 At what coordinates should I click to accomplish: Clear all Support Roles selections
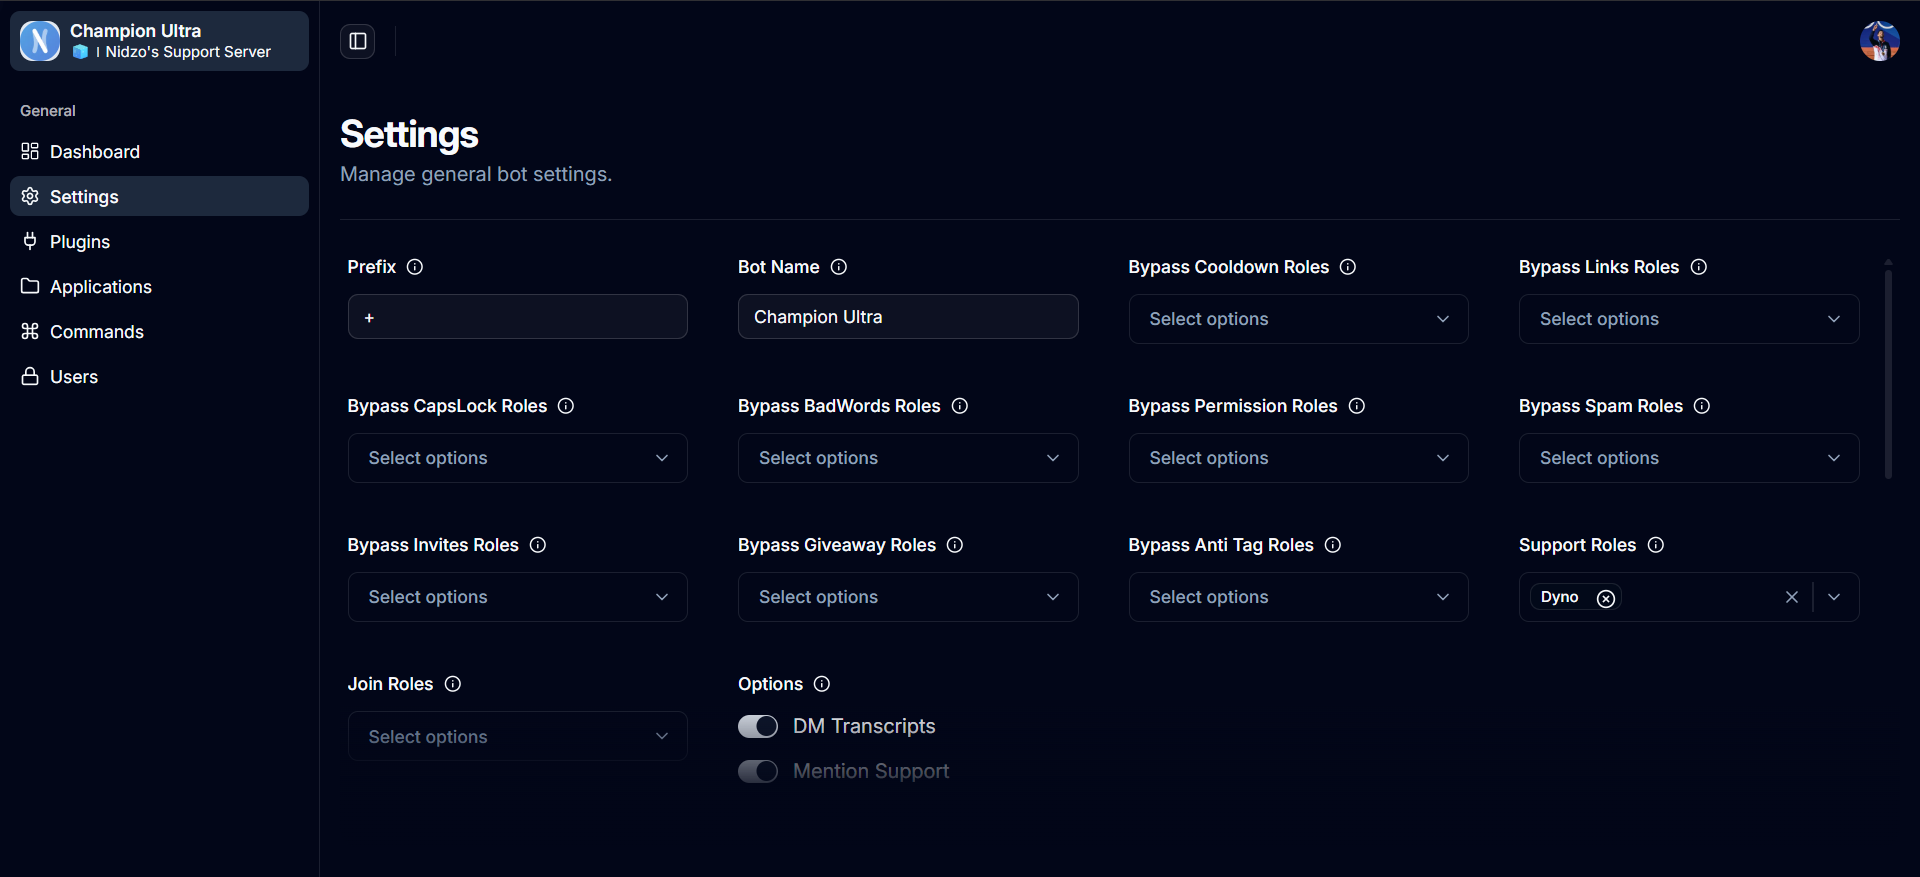click(x=1791, y=597)
